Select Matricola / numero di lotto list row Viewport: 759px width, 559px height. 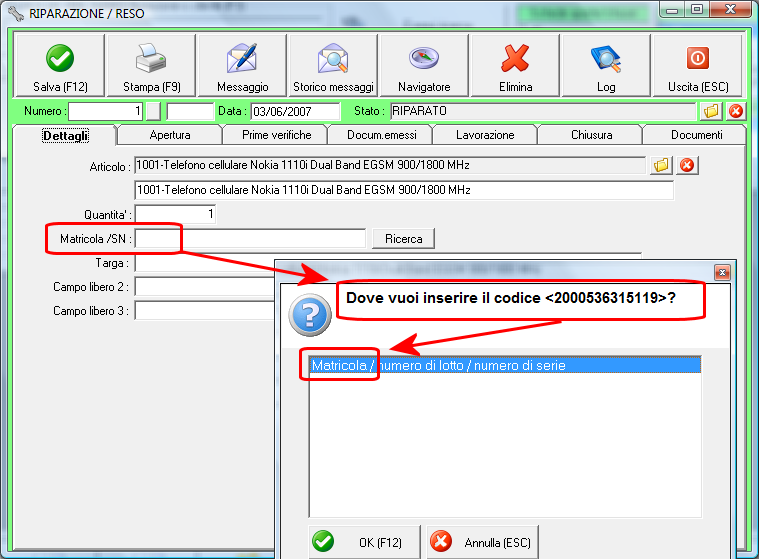point(505,365)
